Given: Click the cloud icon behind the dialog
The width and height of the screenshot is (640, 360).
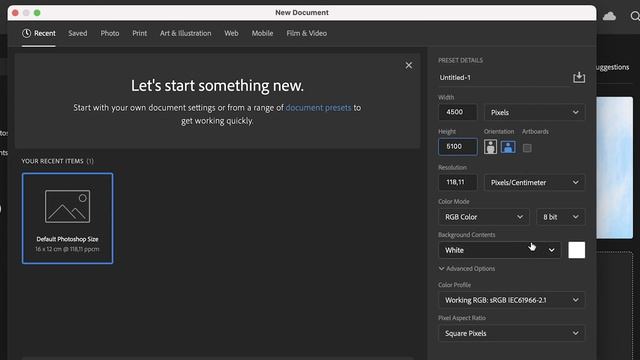Looking at the screenshot, I should pyautogui.click(x=609, y=16).
